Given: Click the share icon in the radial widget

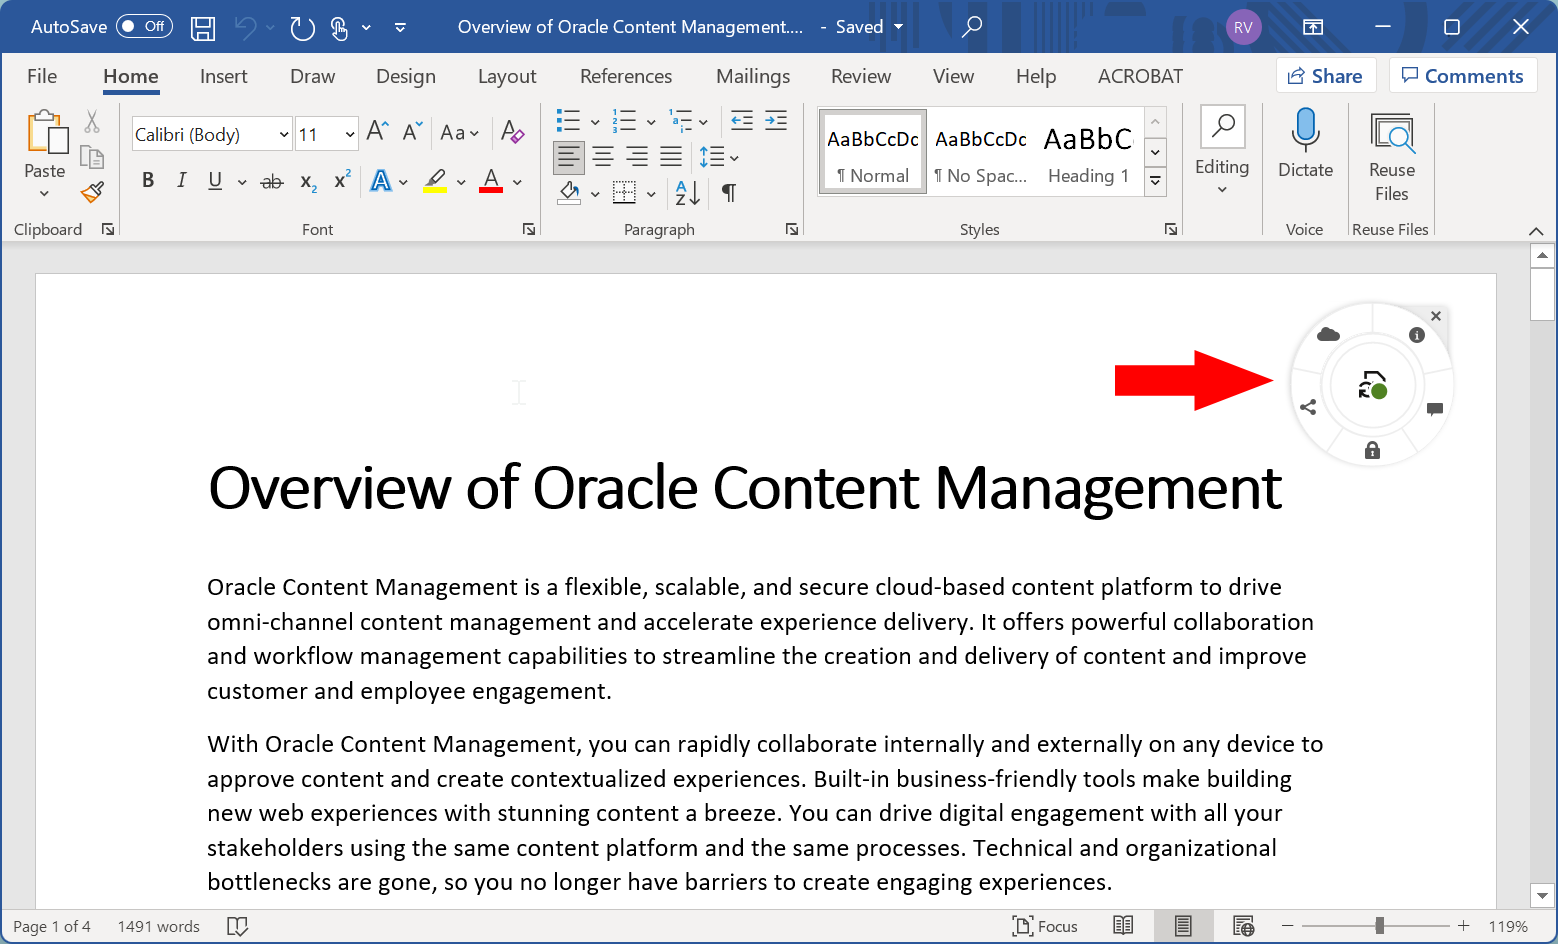Looking at the screenshot, I should coord(1308,407).
